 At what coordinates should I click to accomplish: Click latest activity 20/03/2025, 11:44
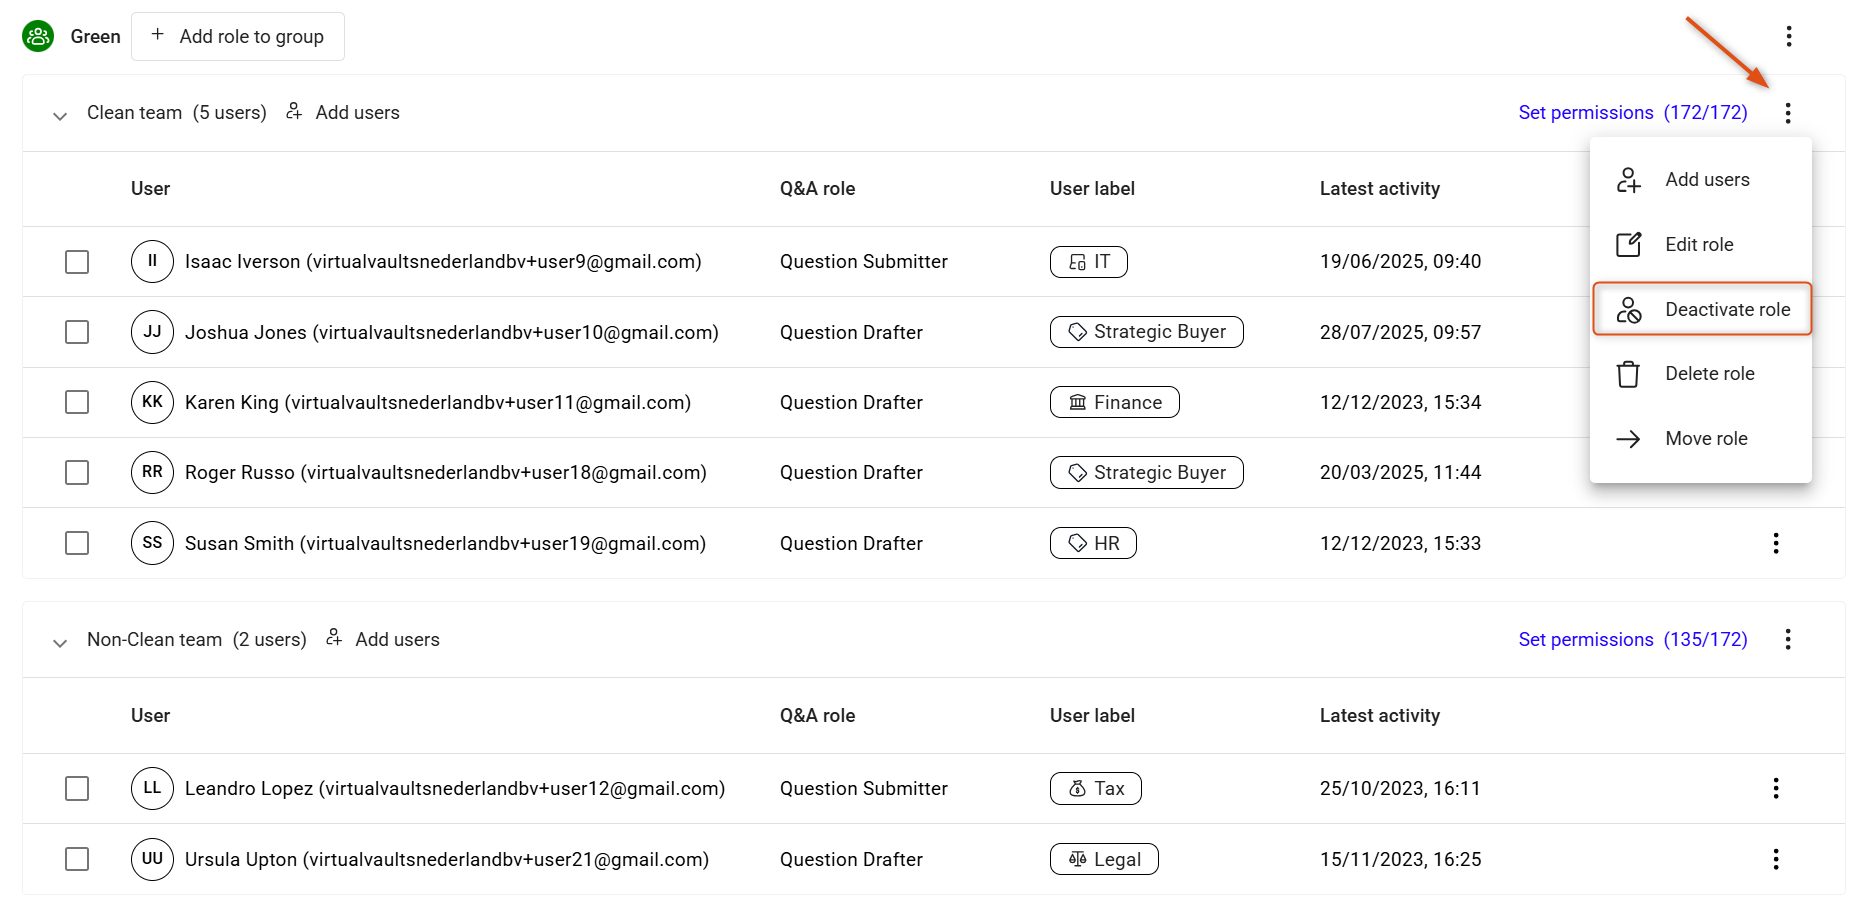(1400, 472)
